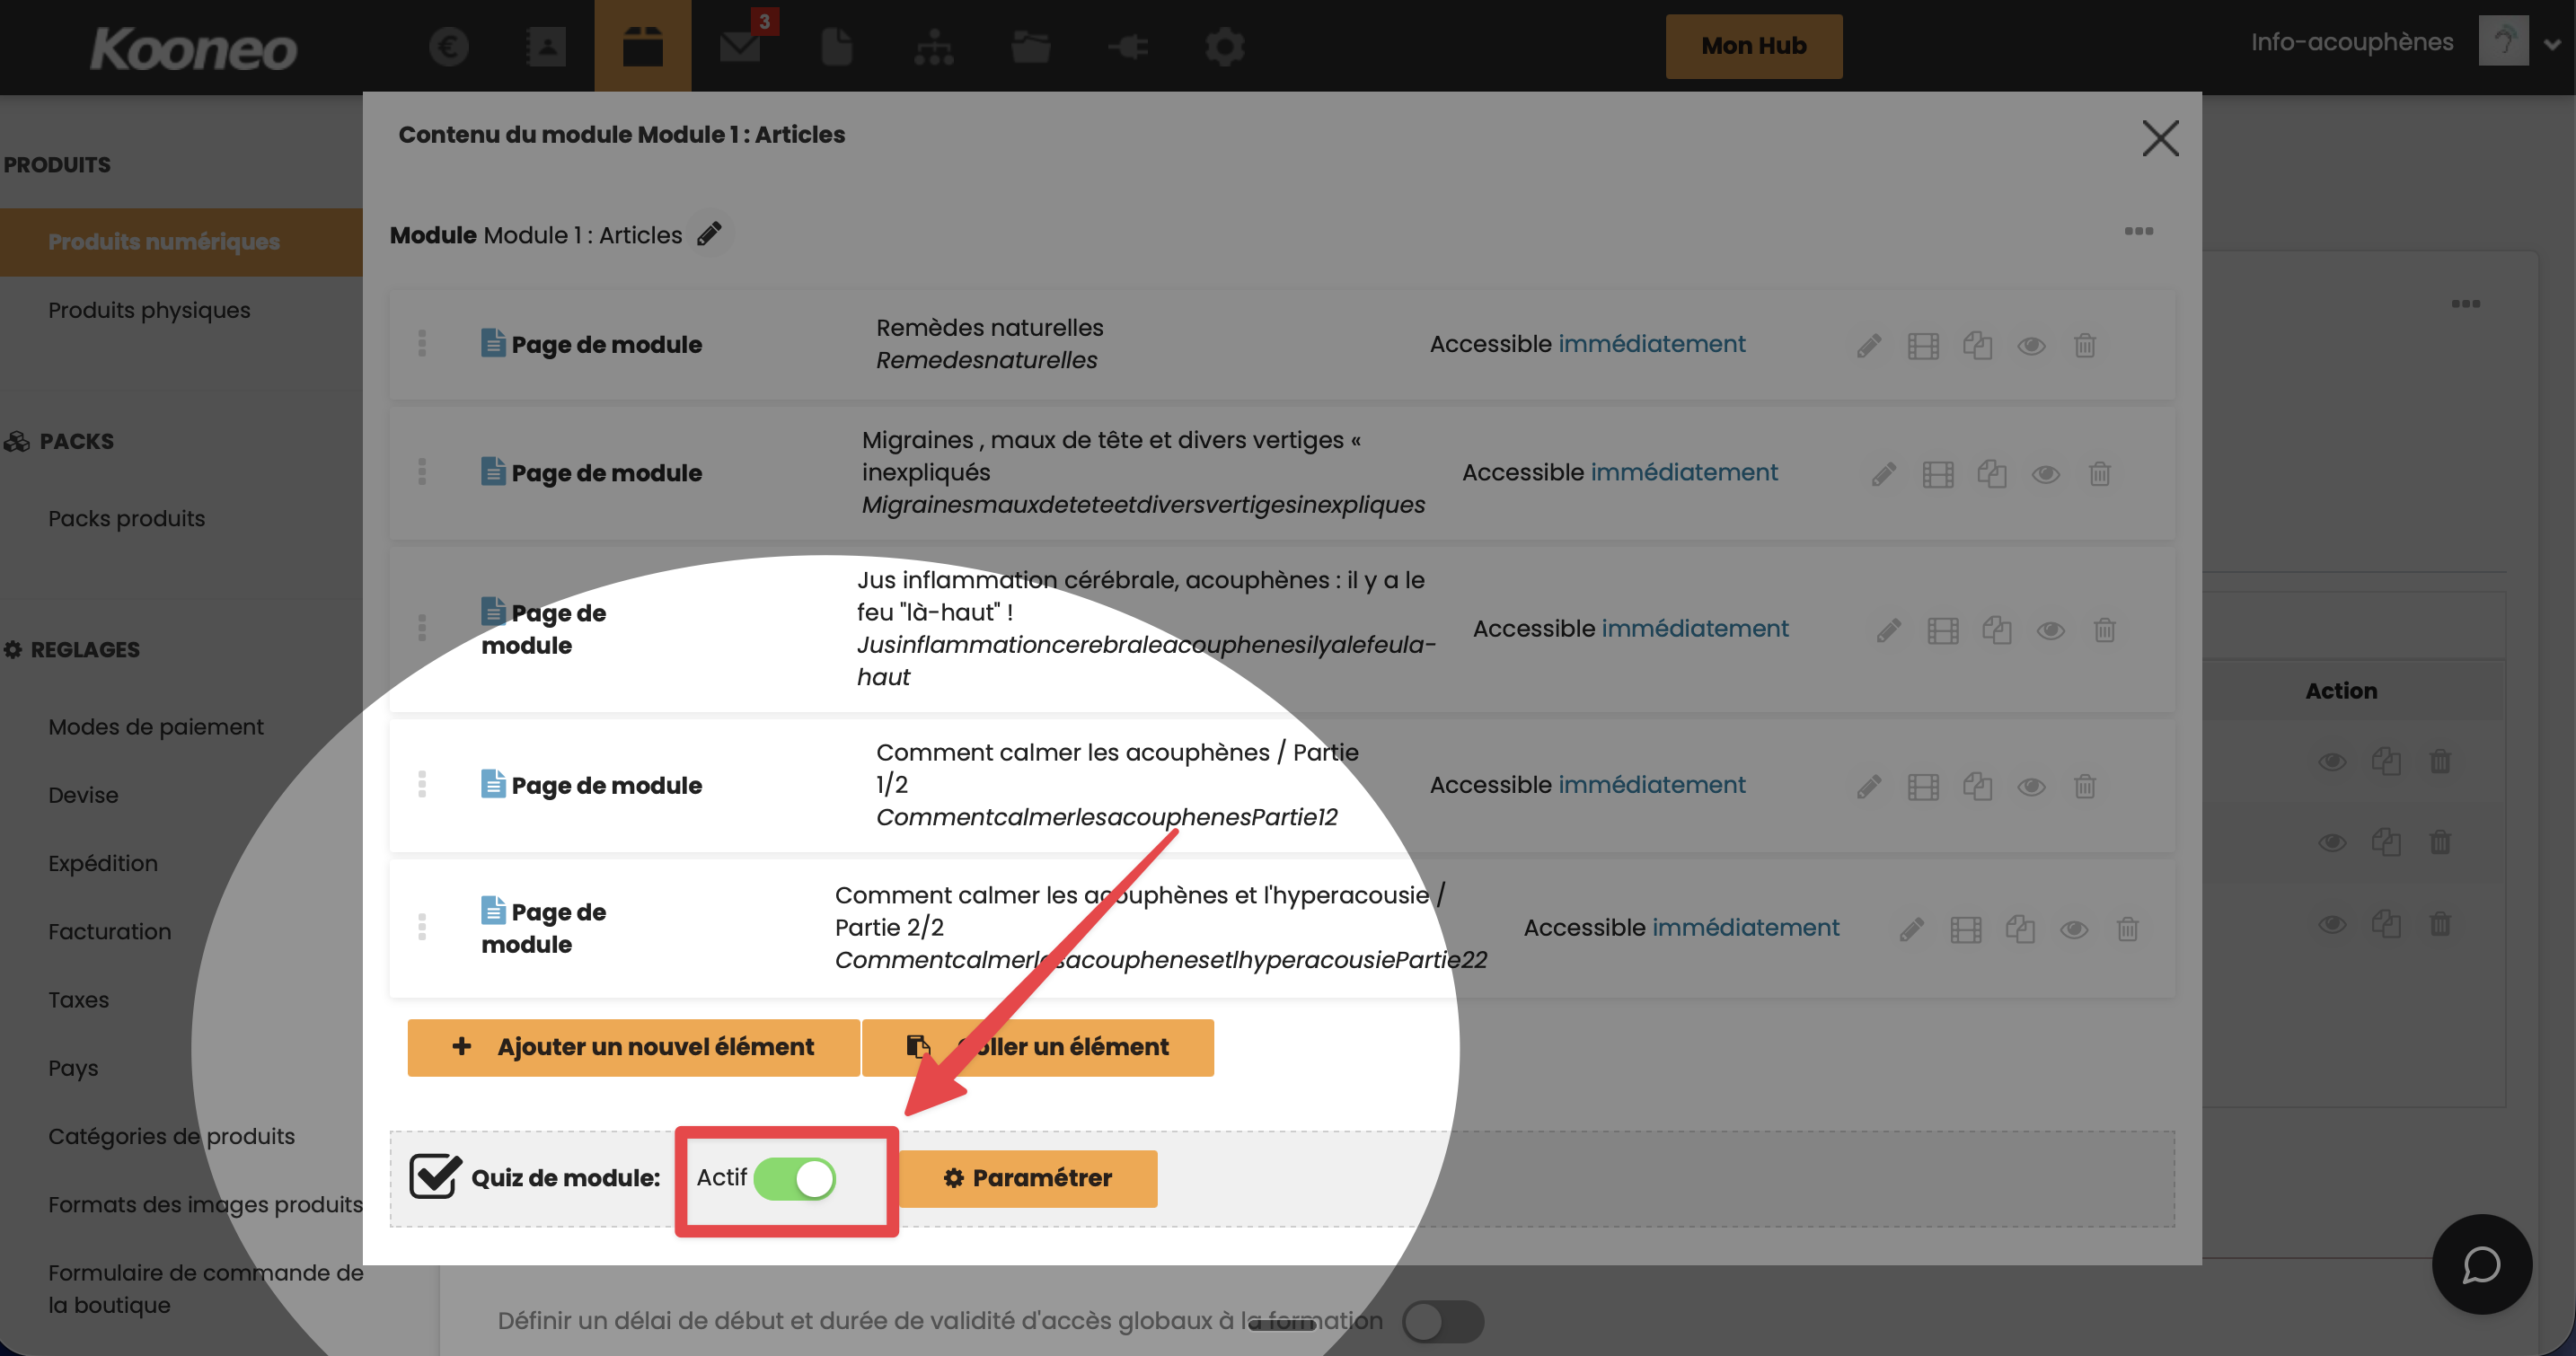The width and height of the screenshot is (2576, 1356).
Task: Open the film icon on the Jus inflammation row
Action: tap(1942, 630)
